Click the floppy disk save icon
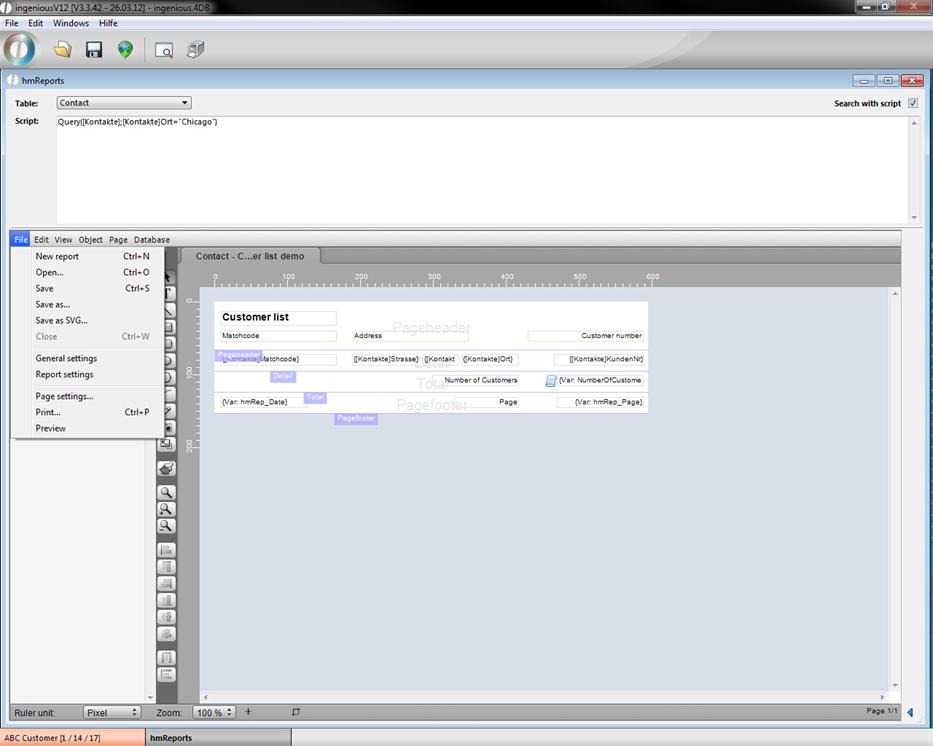 pos(94,49)
